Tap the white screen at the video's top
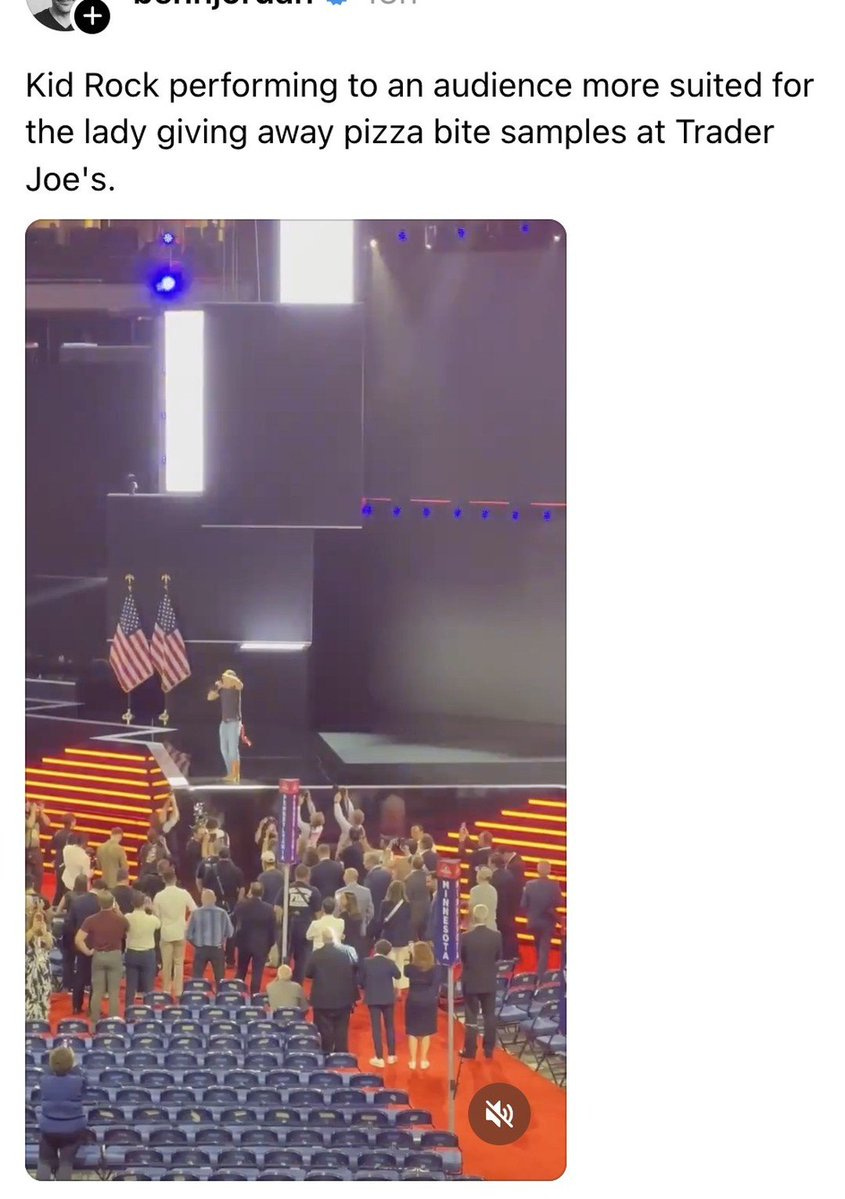845x1199 pixels. tap(317, 262)
